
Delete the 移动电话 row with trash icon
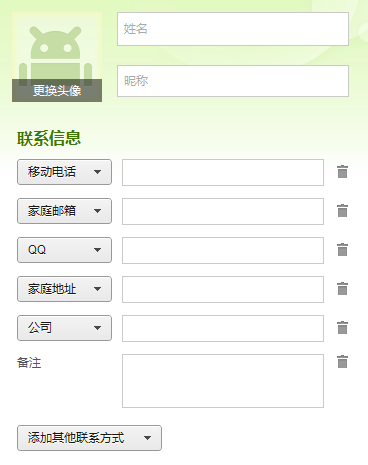(342, 172)
